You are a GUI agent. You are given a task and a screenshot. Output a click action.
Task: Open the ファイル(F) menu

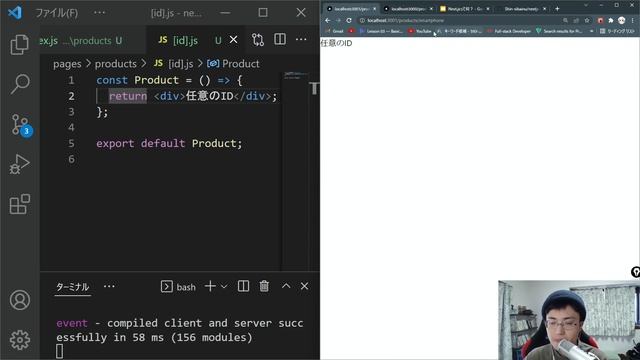(x=56, y=13)
